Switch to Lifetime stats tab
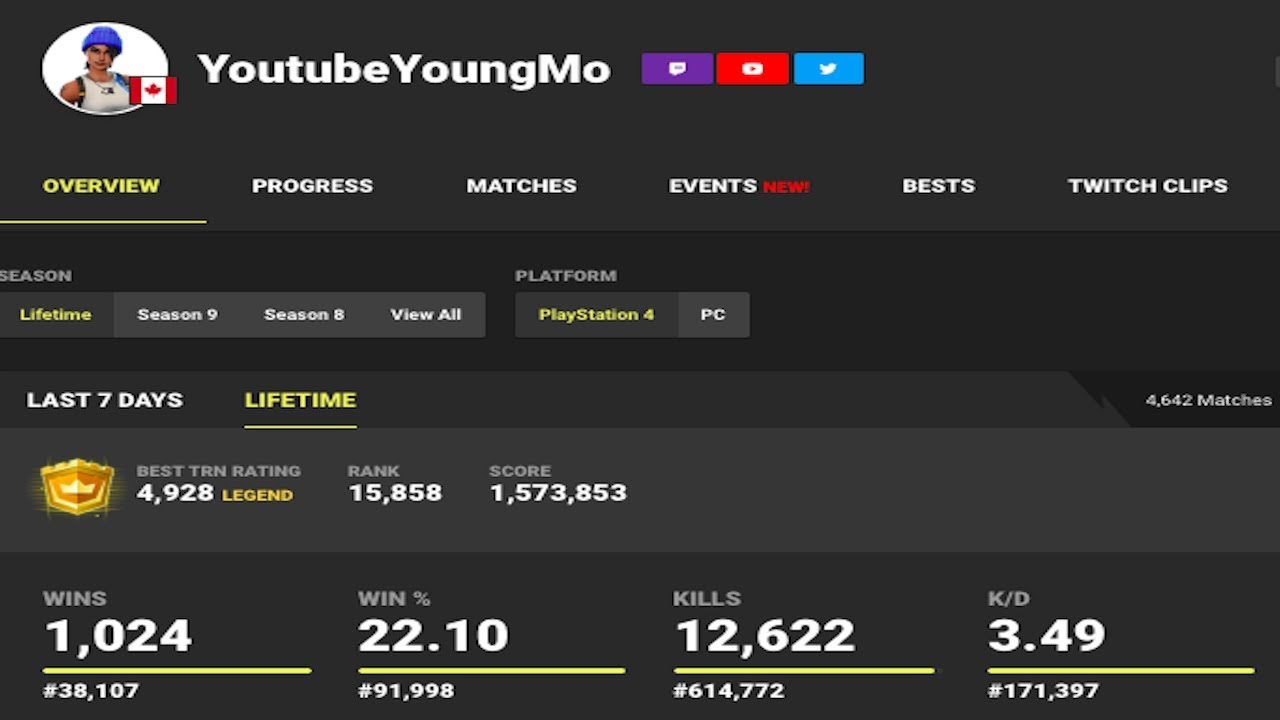This screenshot has width=1280, height=720. tap(300, 400)
